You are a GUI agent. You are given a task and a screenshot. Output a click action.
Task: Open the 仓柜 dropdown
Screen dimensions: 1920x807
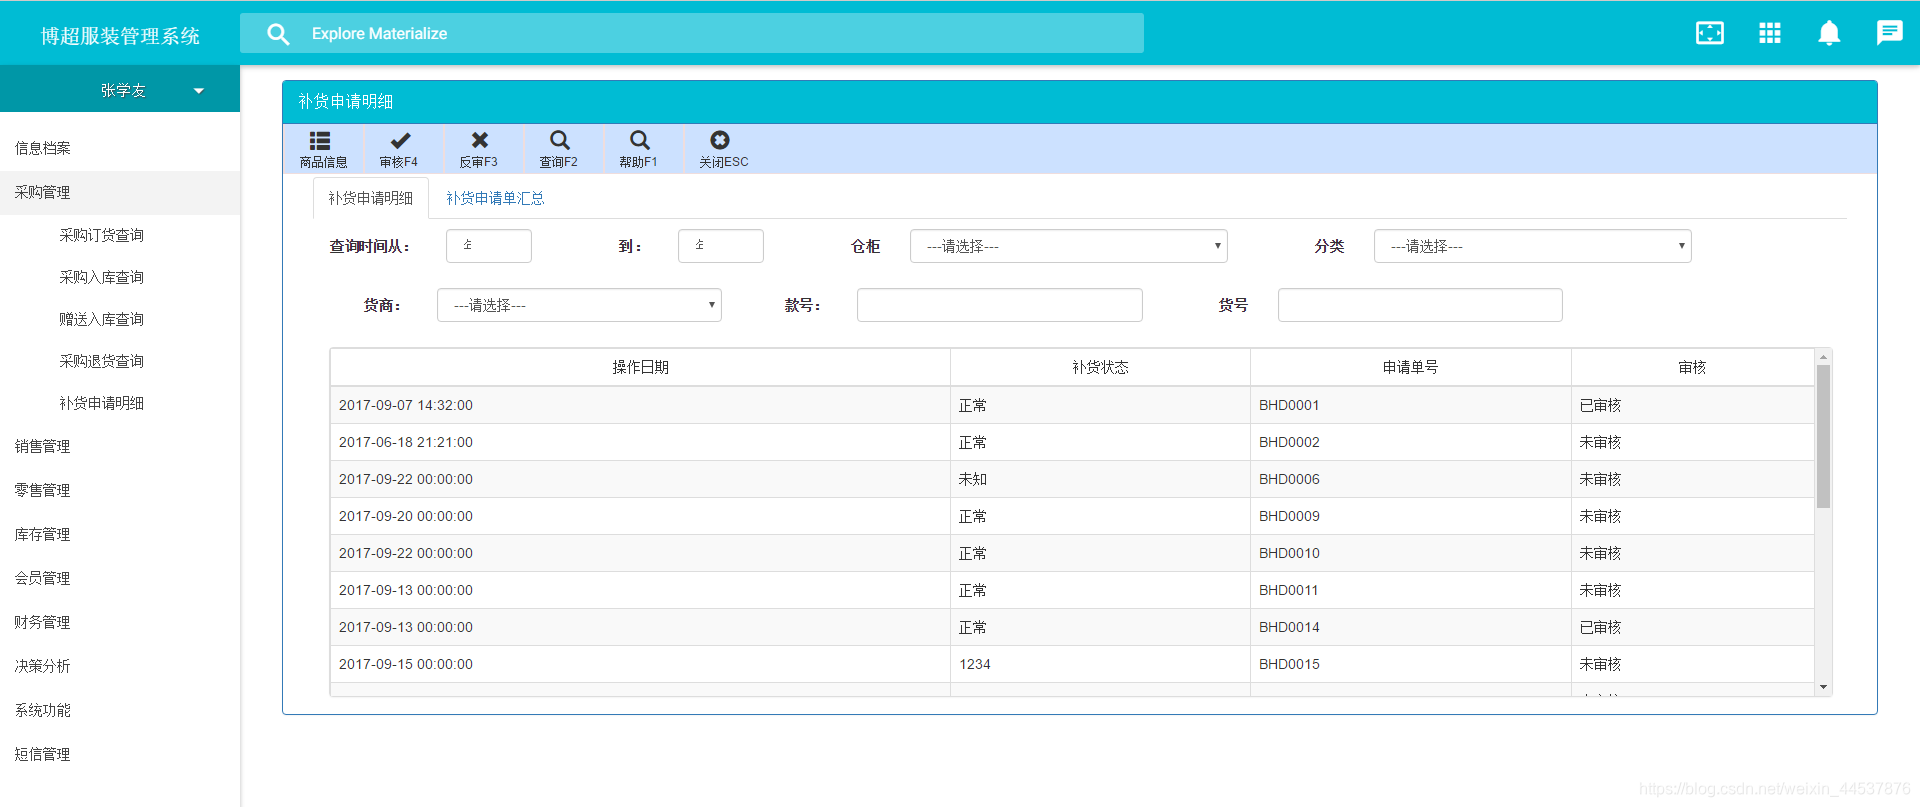pos(1068,246)
